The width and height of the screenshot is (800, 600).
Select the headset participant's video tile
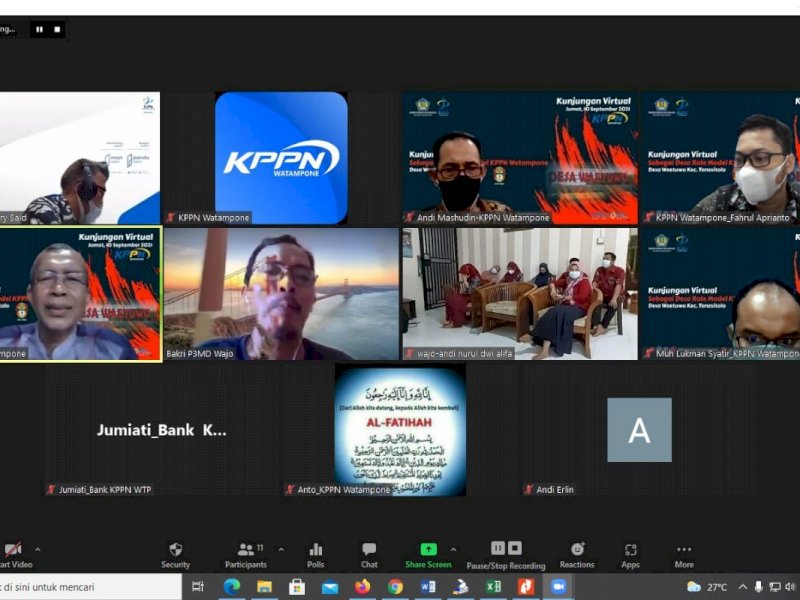click(x=80, y=158)
